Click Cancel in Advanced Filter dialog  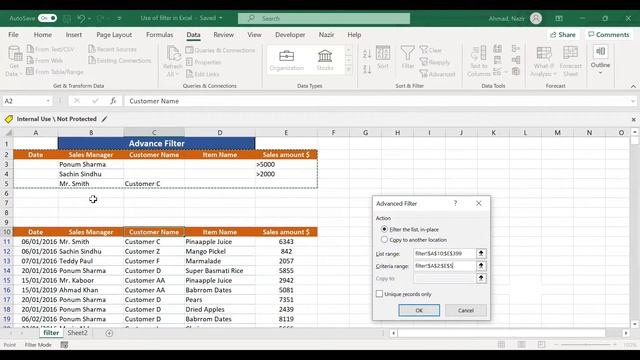(466, 310)
